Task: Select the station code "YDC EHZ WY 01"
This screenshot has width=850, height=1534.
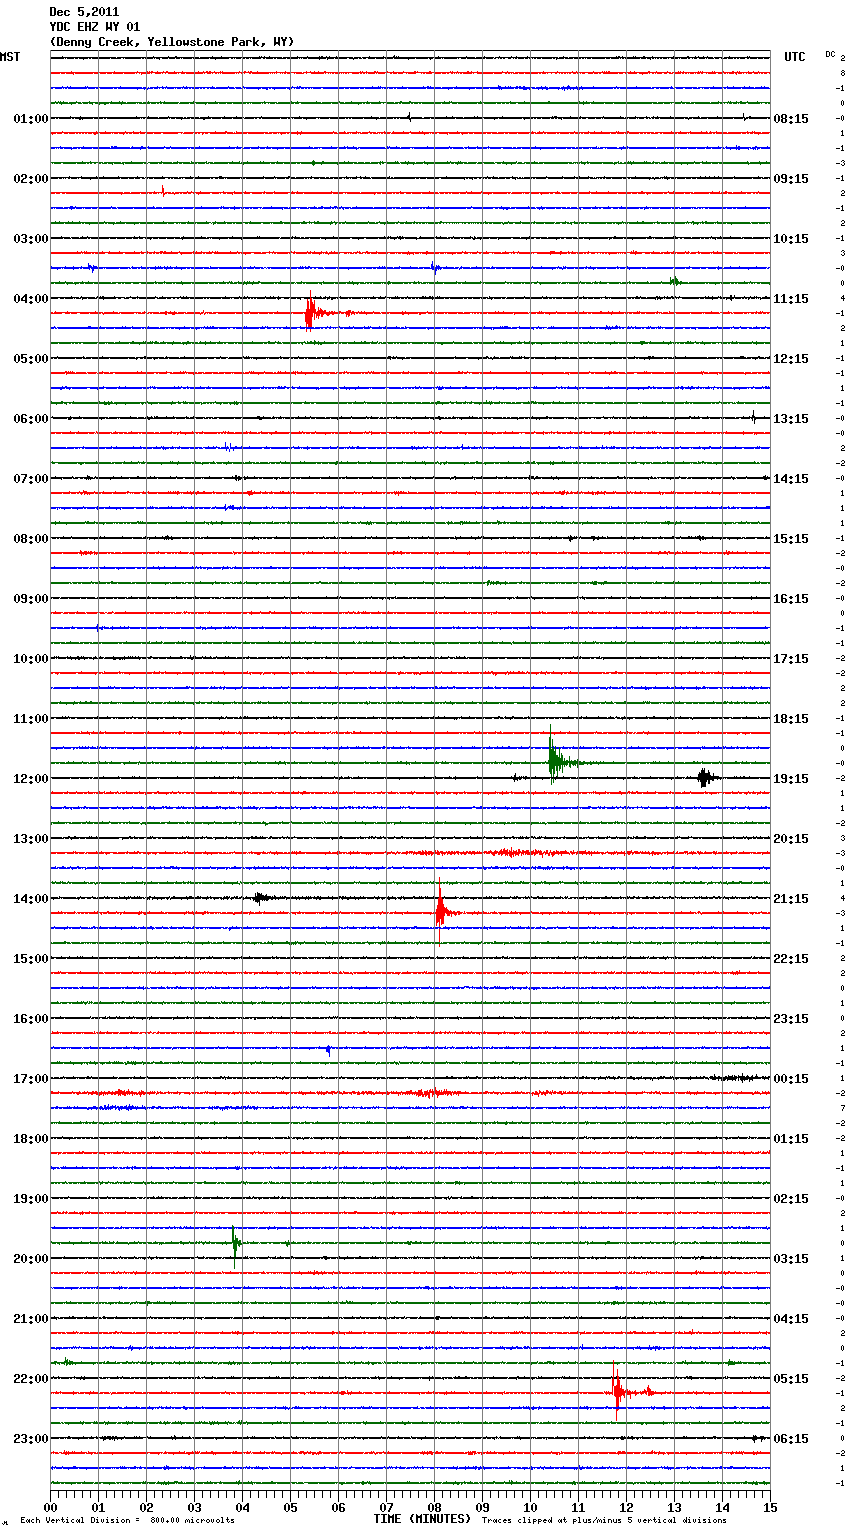Action: click(95, 27)
